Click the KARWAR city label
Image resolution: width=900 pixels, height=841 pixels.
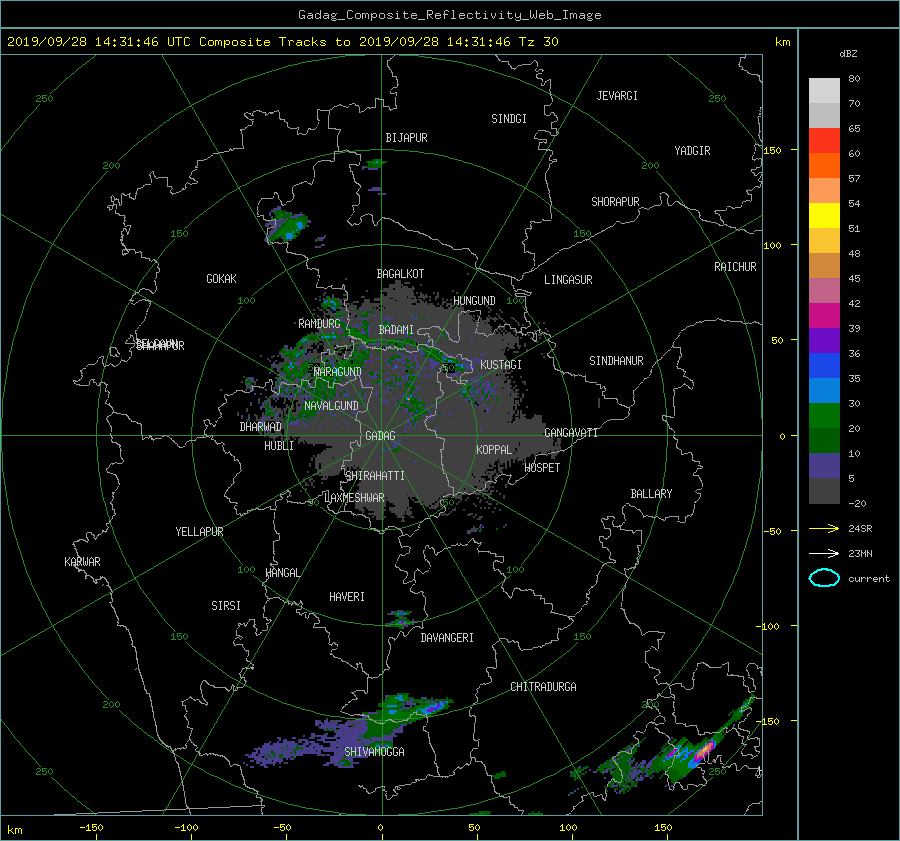[x=82, y=562]
